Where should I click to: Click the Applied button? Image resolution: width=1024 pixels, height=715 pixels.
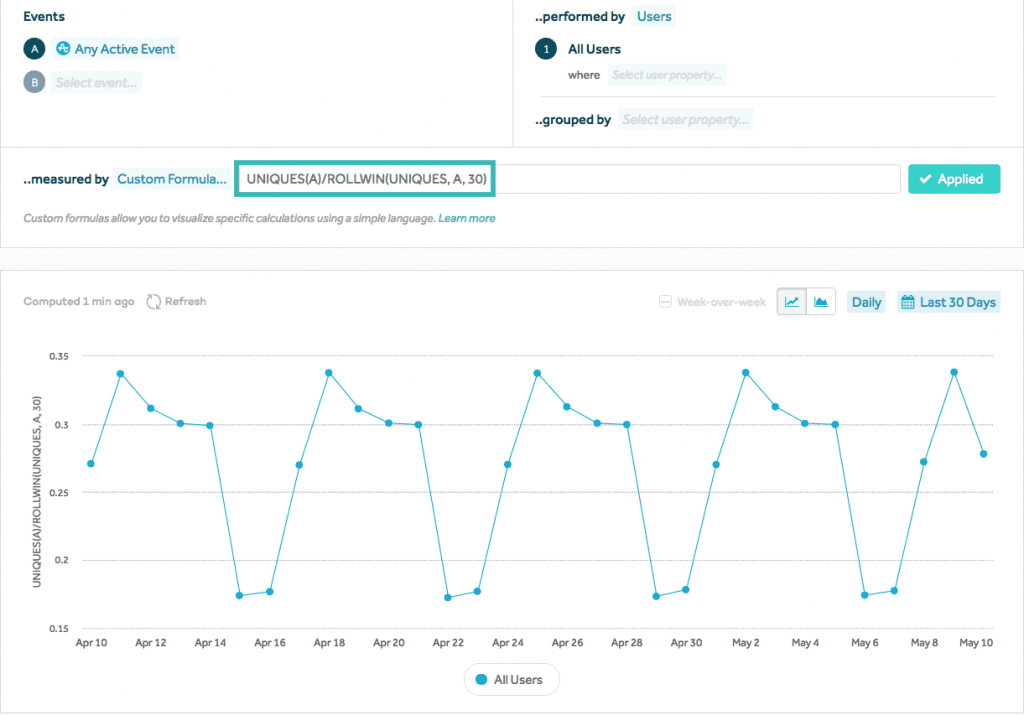point(953,179)
